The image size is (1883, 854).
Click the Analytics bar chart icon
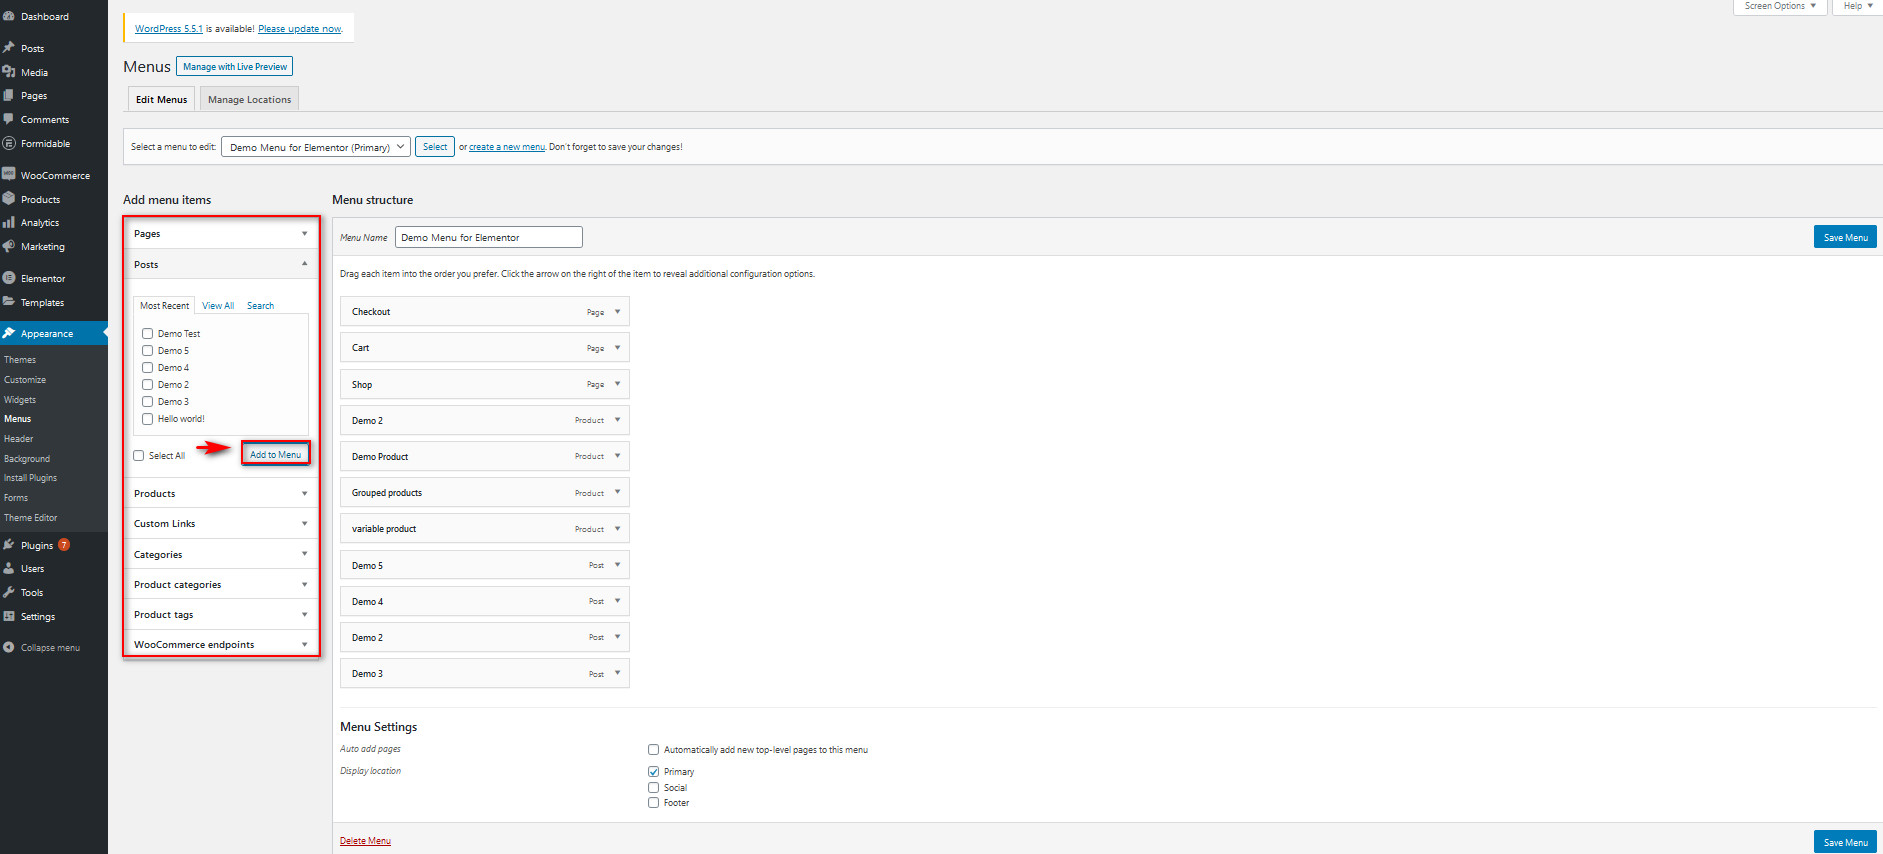click(x=9, y=222)
